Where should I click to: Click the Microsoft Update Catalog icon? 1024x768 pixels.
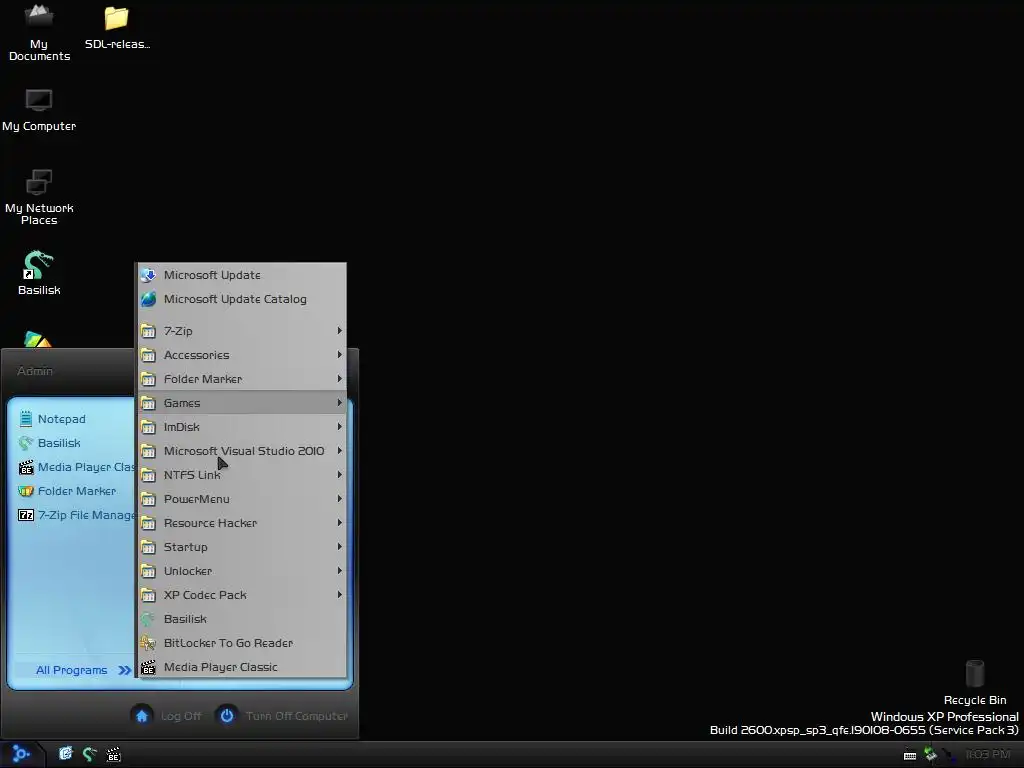tap(148, 299)
